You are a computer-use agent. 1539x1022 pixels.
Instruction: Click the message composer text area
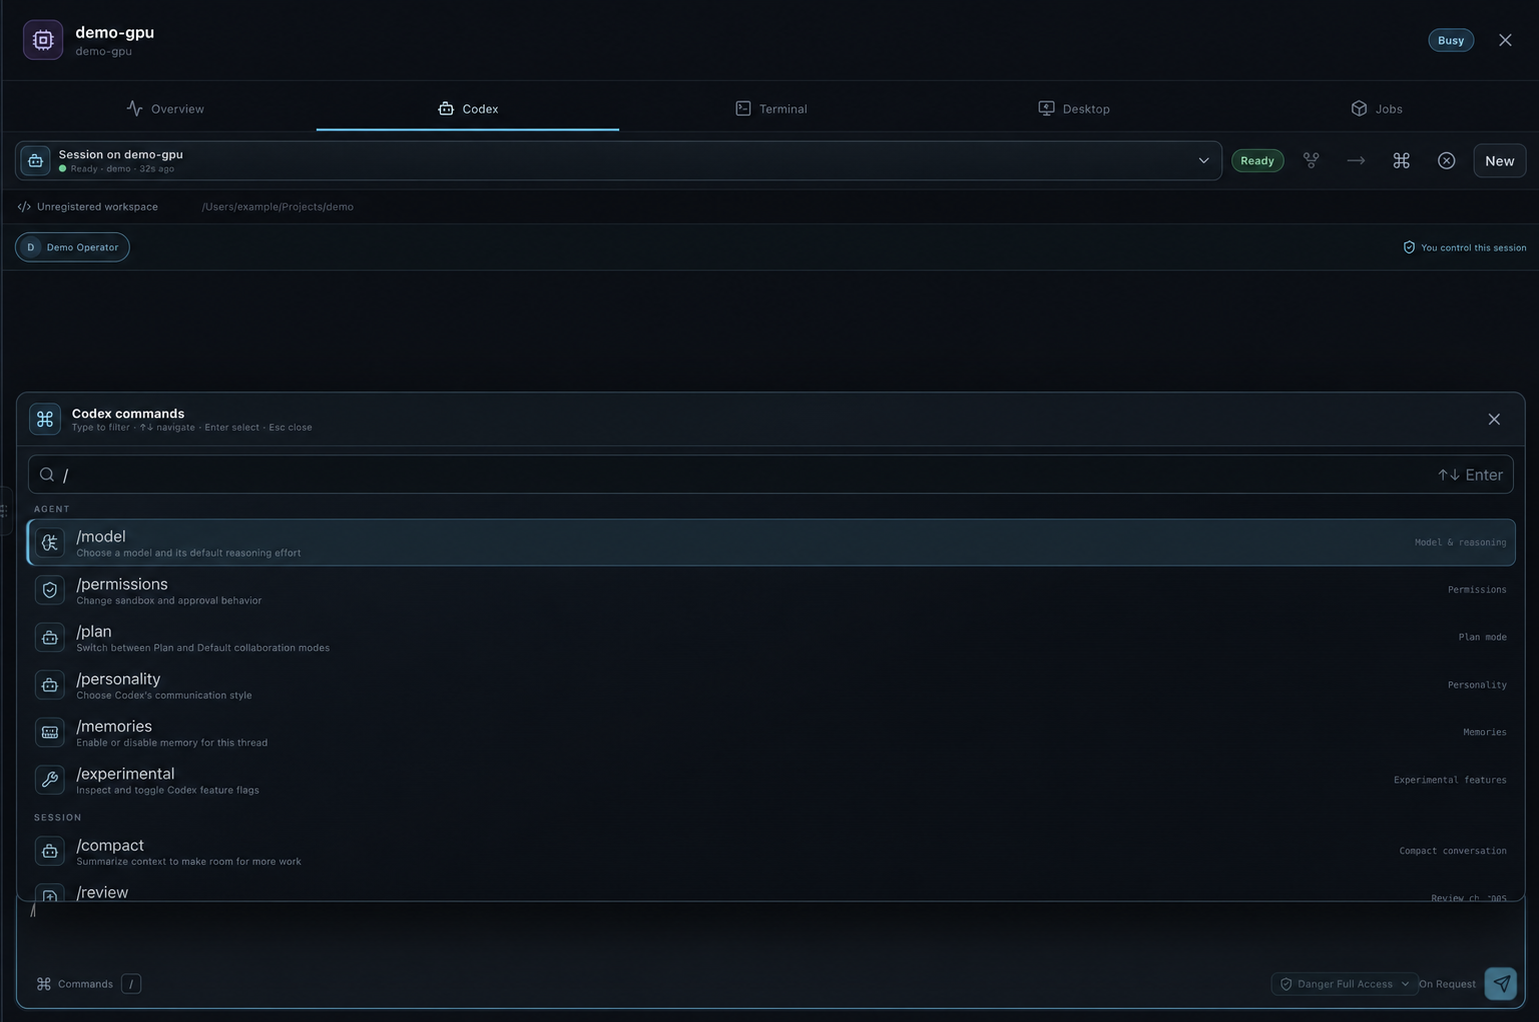click(770, 932)
